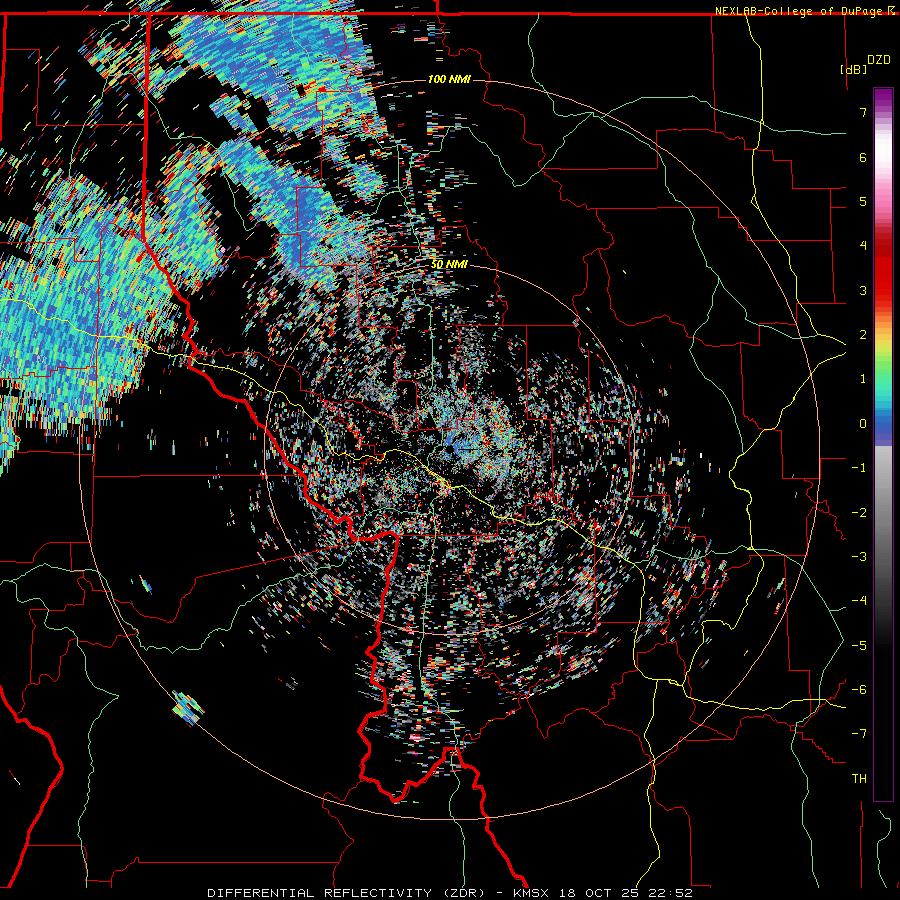Click the -2 value on color scale
The image size is (900, 900).
(859, 513)
